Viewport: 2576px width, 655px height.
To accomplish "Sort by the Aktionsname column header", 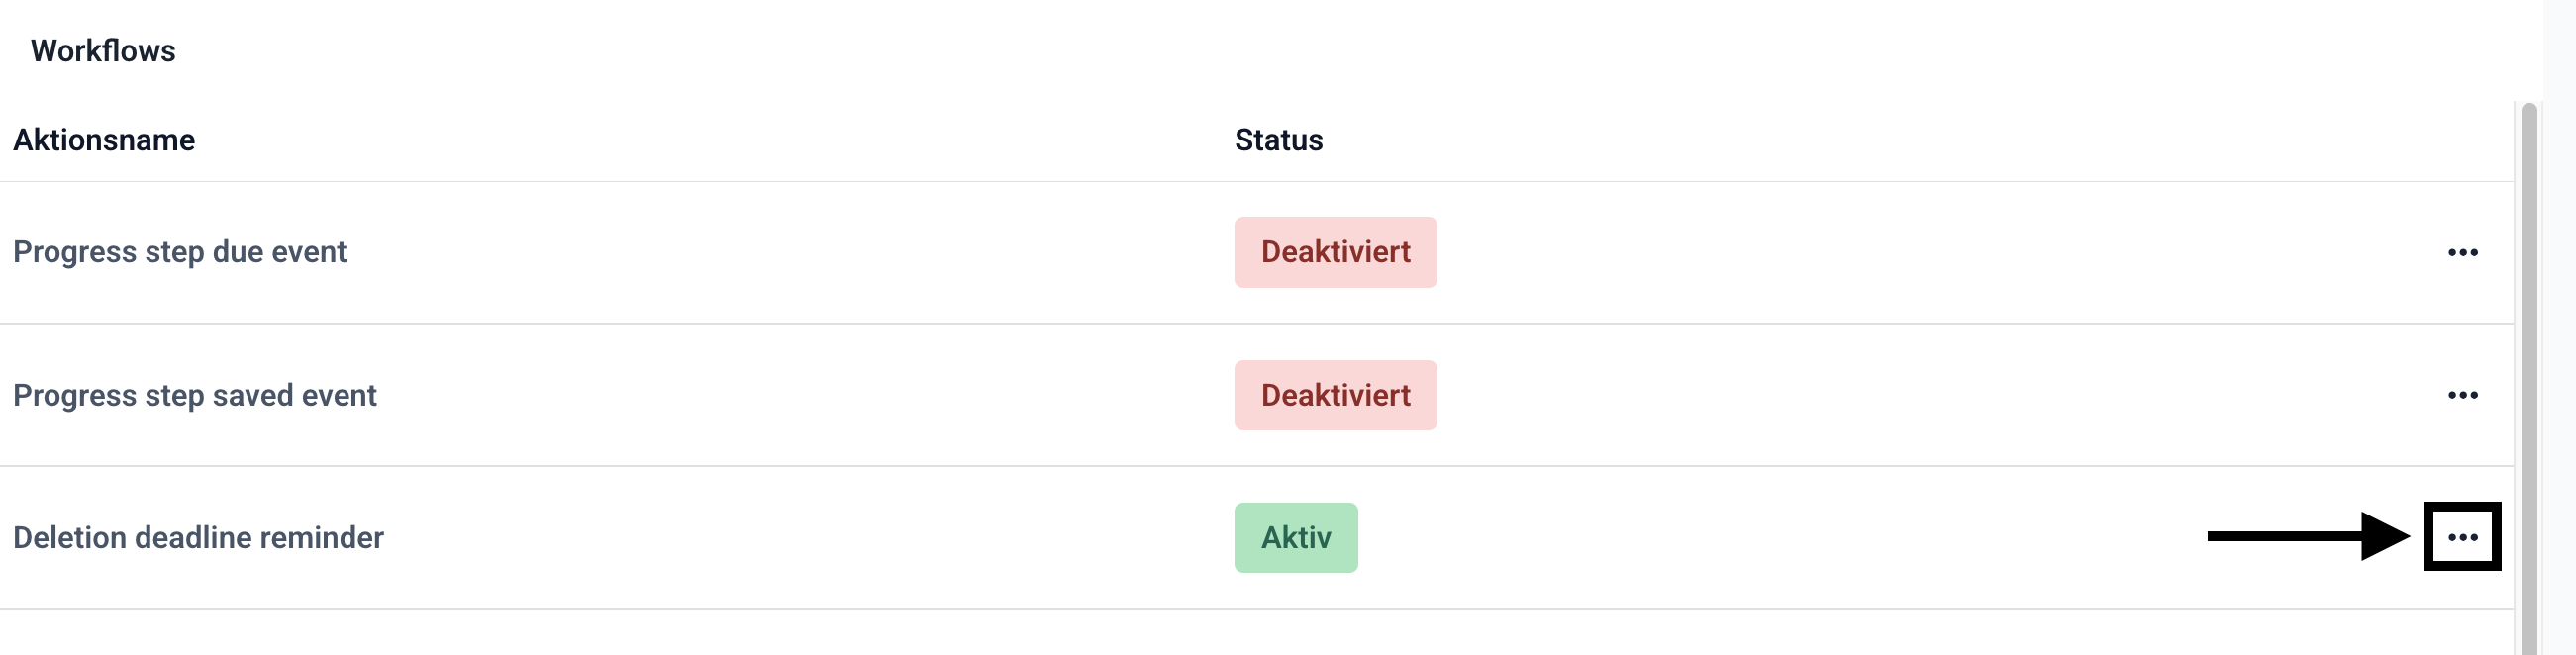I will pyautogui.click(x=104, y=140).
